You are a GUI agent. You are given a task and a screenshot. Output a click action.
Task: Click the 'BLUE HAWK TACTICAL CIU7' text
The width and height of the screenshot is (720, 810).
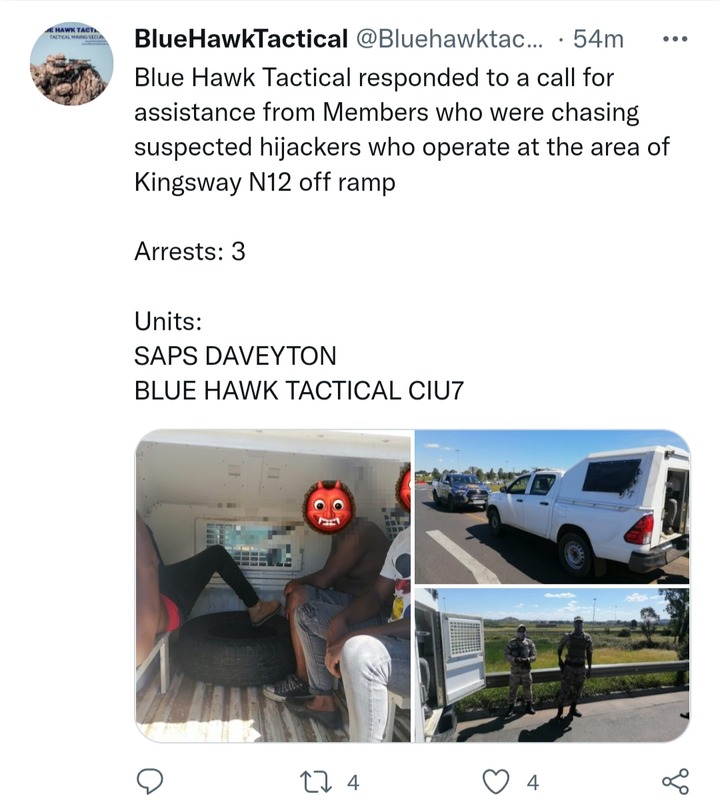pos(299,391)
